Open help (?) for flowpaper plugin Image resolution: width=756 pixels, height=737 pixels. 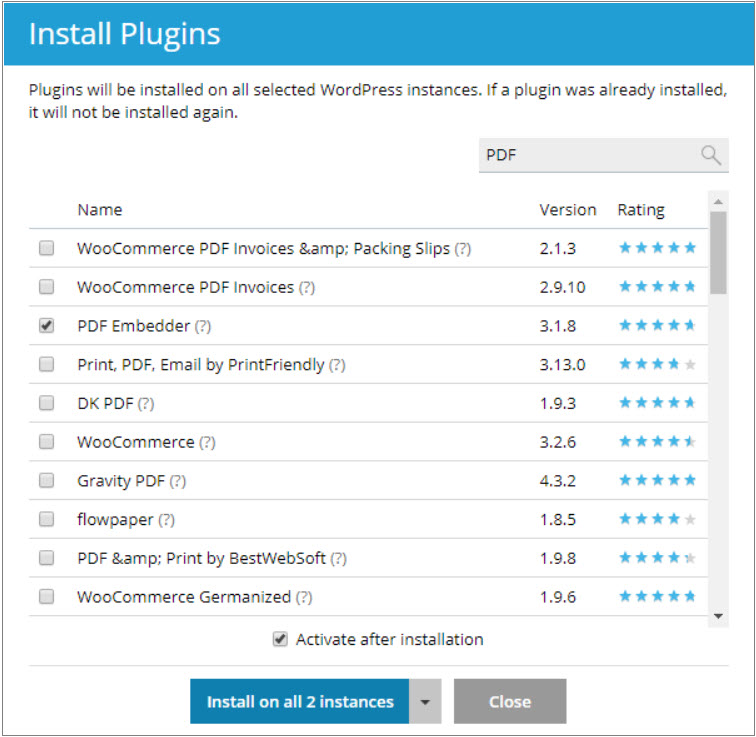(x=167, y=520)
